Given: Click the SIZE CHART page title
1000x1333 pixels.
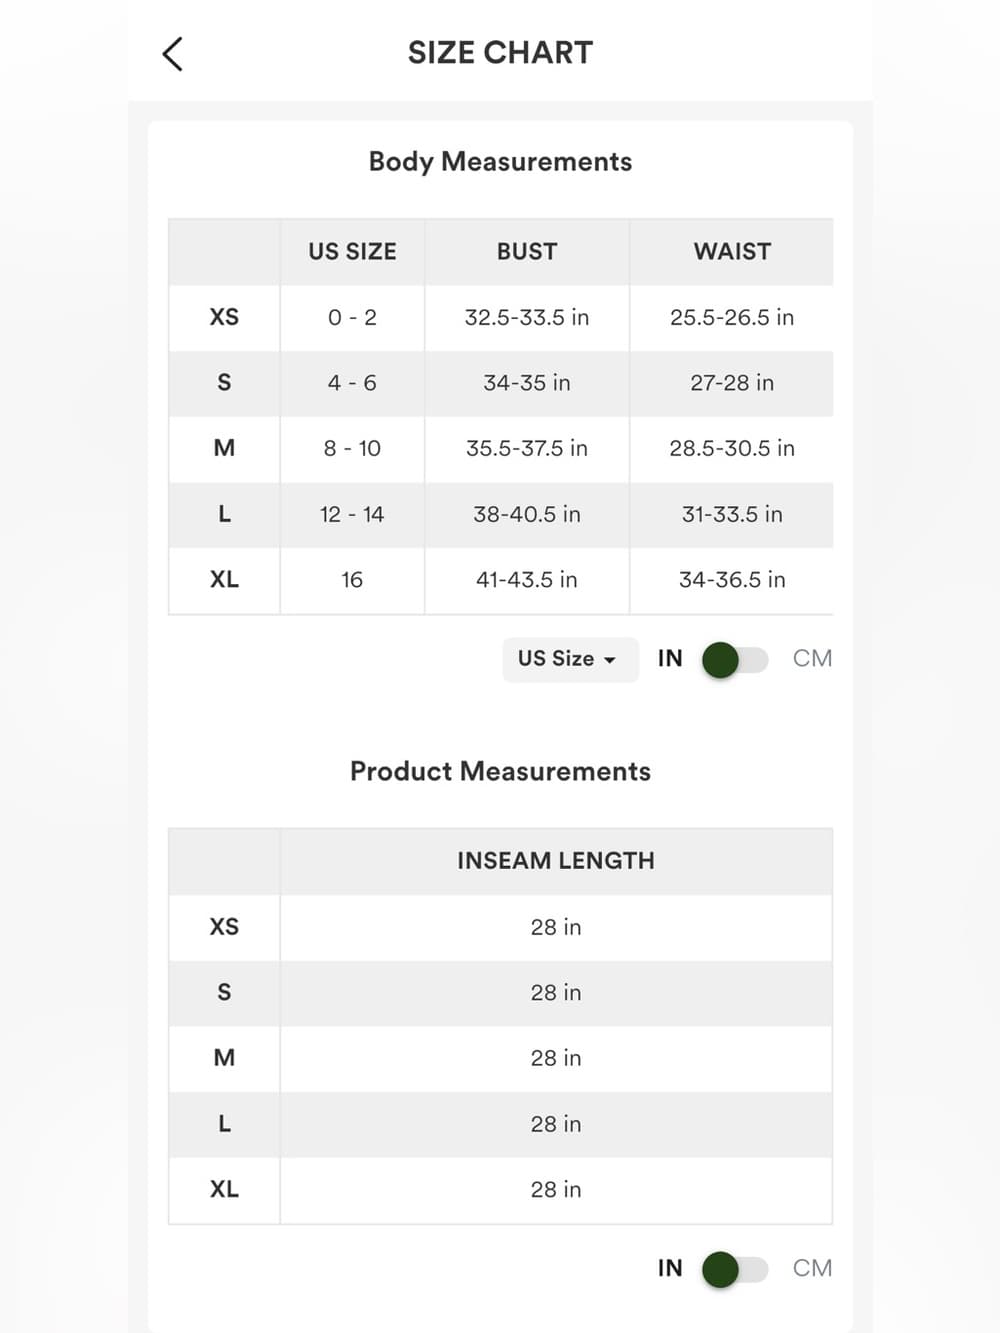Looking at the screenshot, I should (500, 53).
